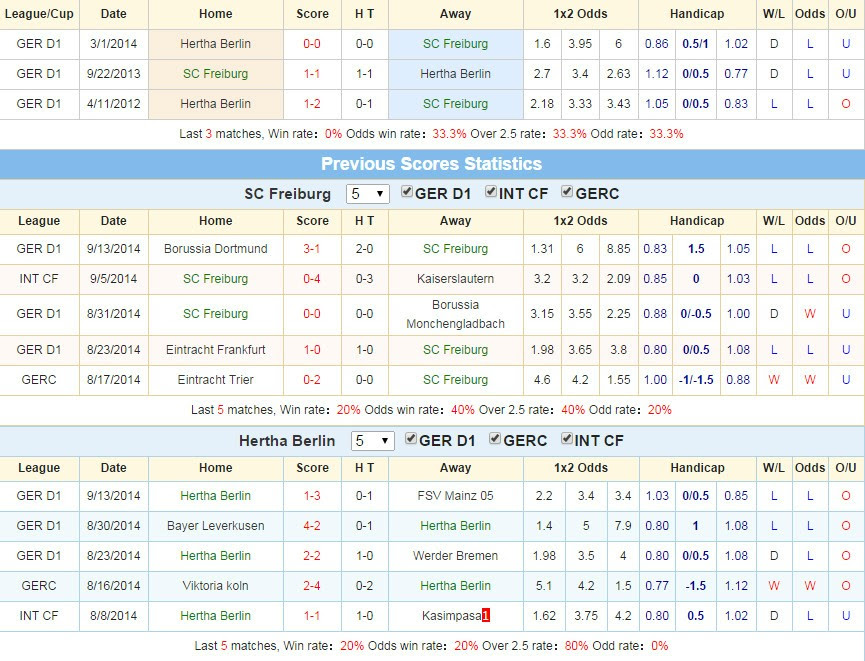The image size is (865, 661).
Task: Open SC Freiburg match count dropdown
Action: [367, 194]
